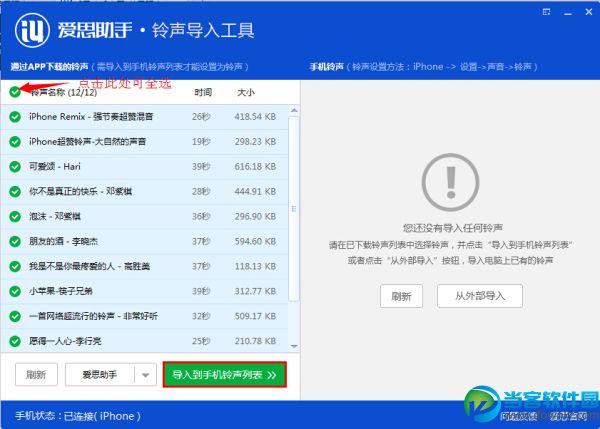Click the 问题反馈 link in footer
The height and width of the screenshot is (429, 600).
tap(519, 416)
